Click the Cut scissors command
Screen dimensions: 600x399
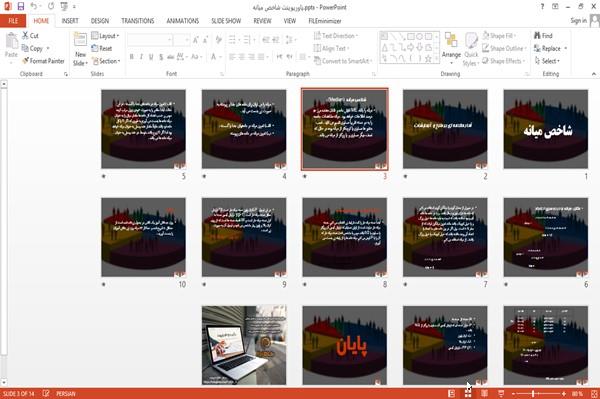[30, 36]
